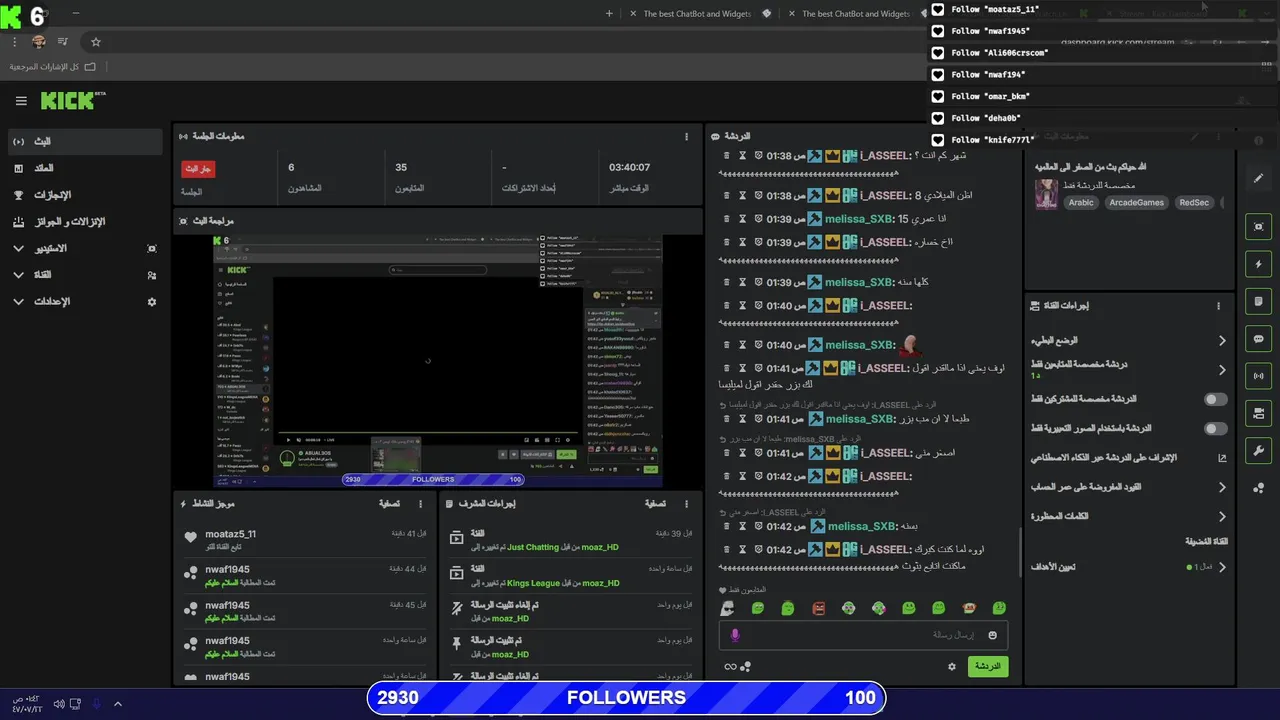
Task: Click the purple microphone icon in message box
Action: click(x=735, y=635)
